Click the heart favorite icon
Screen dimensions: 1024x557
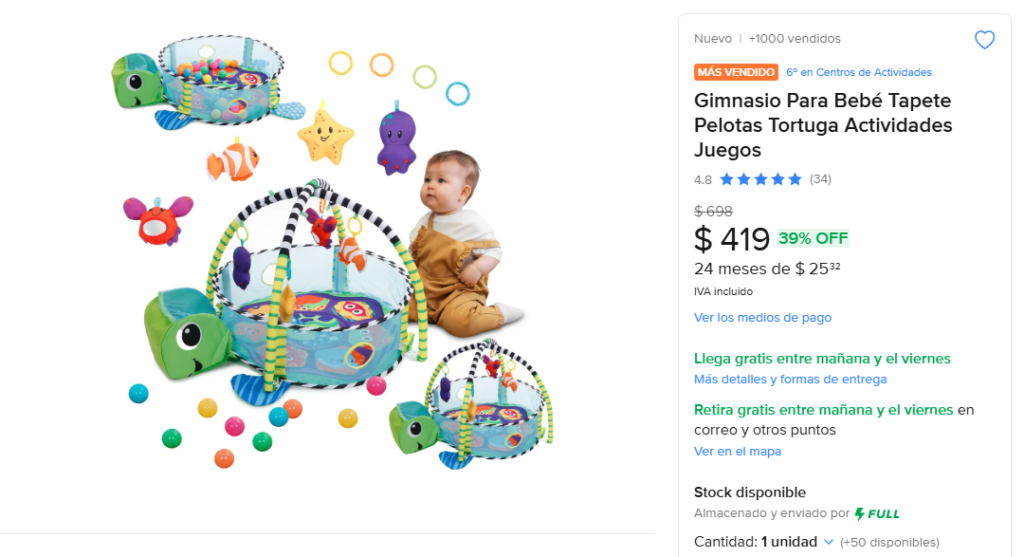984,40
